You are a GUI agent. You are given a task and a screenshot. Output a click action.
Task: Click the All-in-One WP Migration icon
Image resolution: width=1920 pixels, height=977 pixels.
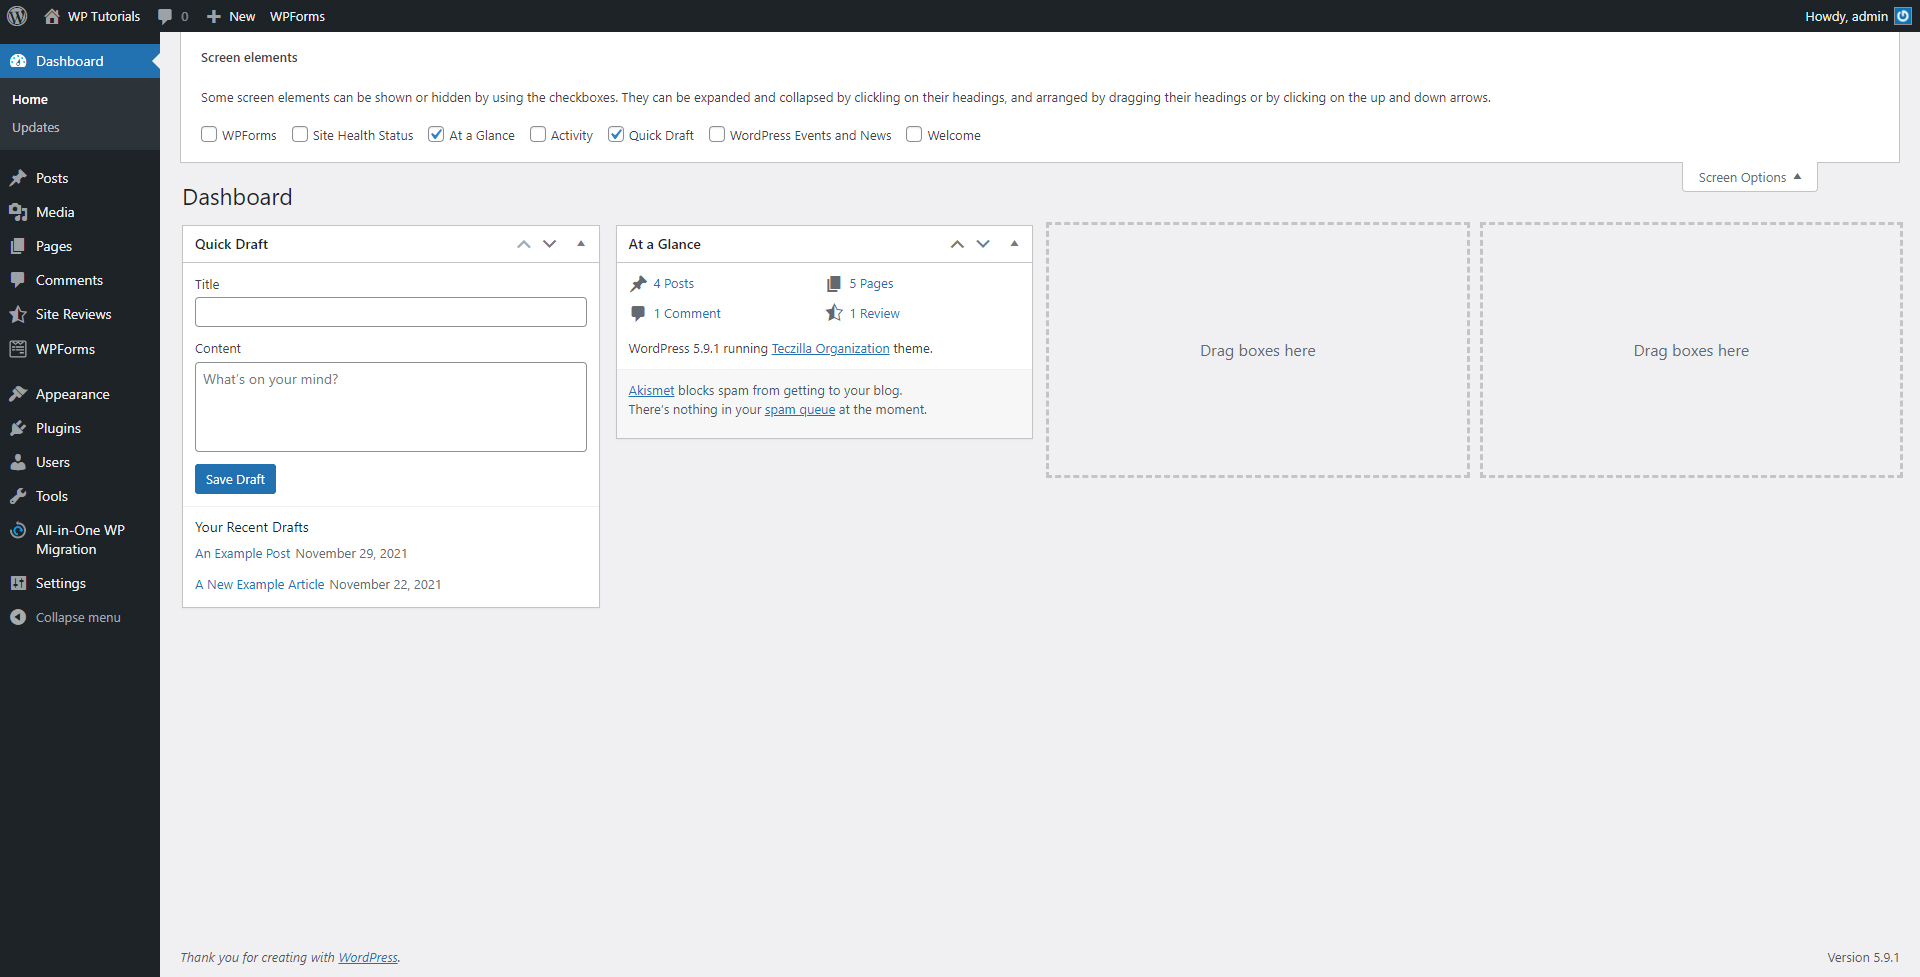18,530
